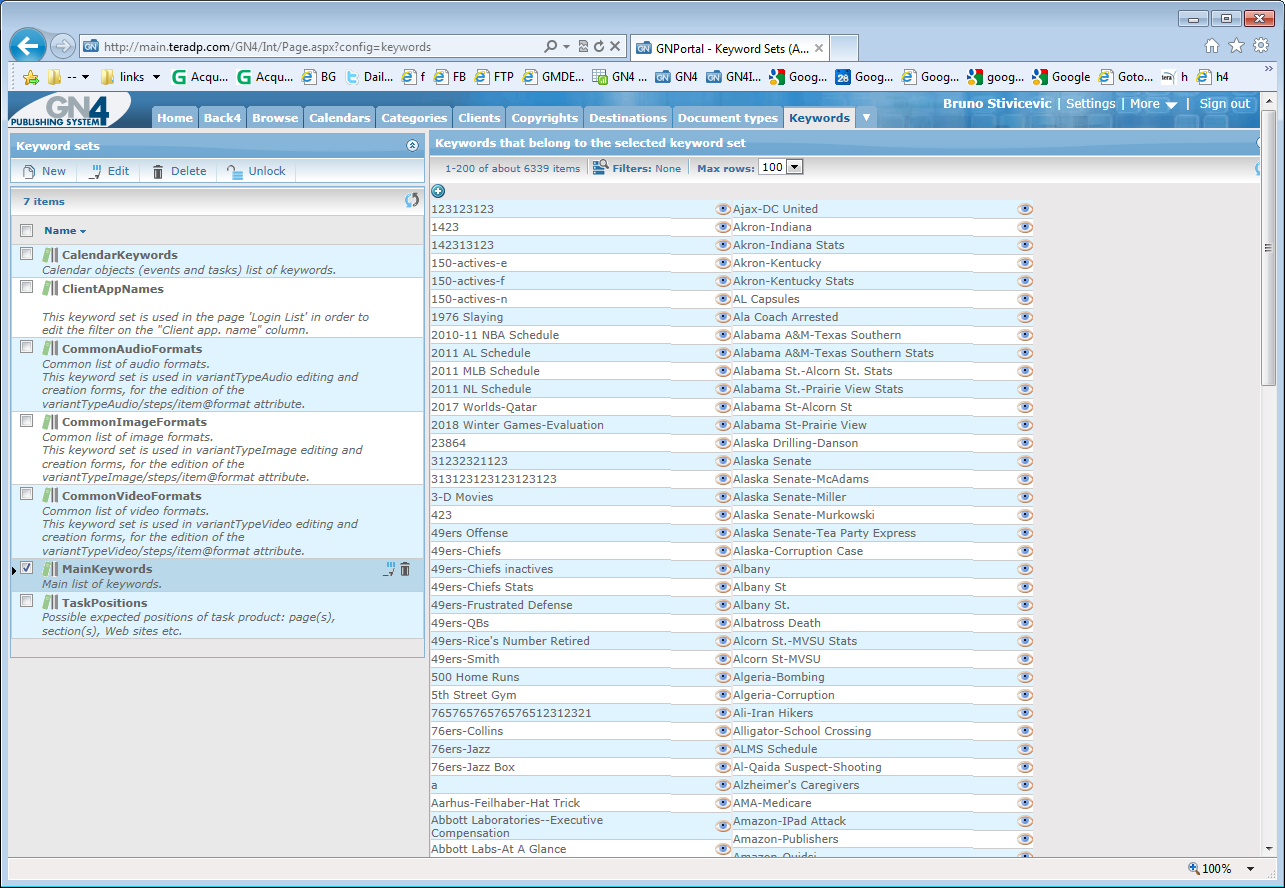Click the trash icon on MainKeywords row
Screen dimensions: 1285x888
pyautogui.click(x=405, y=569)
